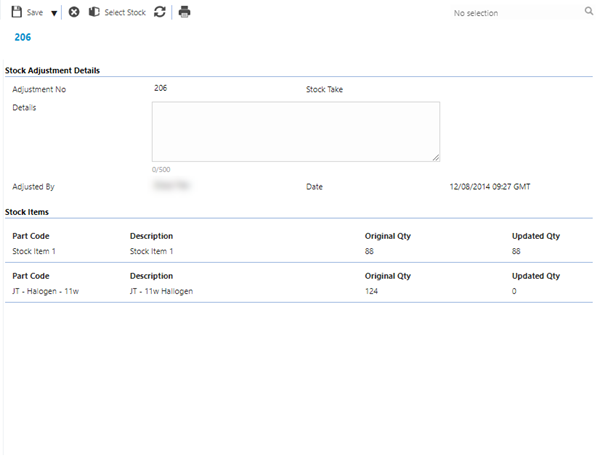Refresh the stock adjustment page

tap(160, 12)
